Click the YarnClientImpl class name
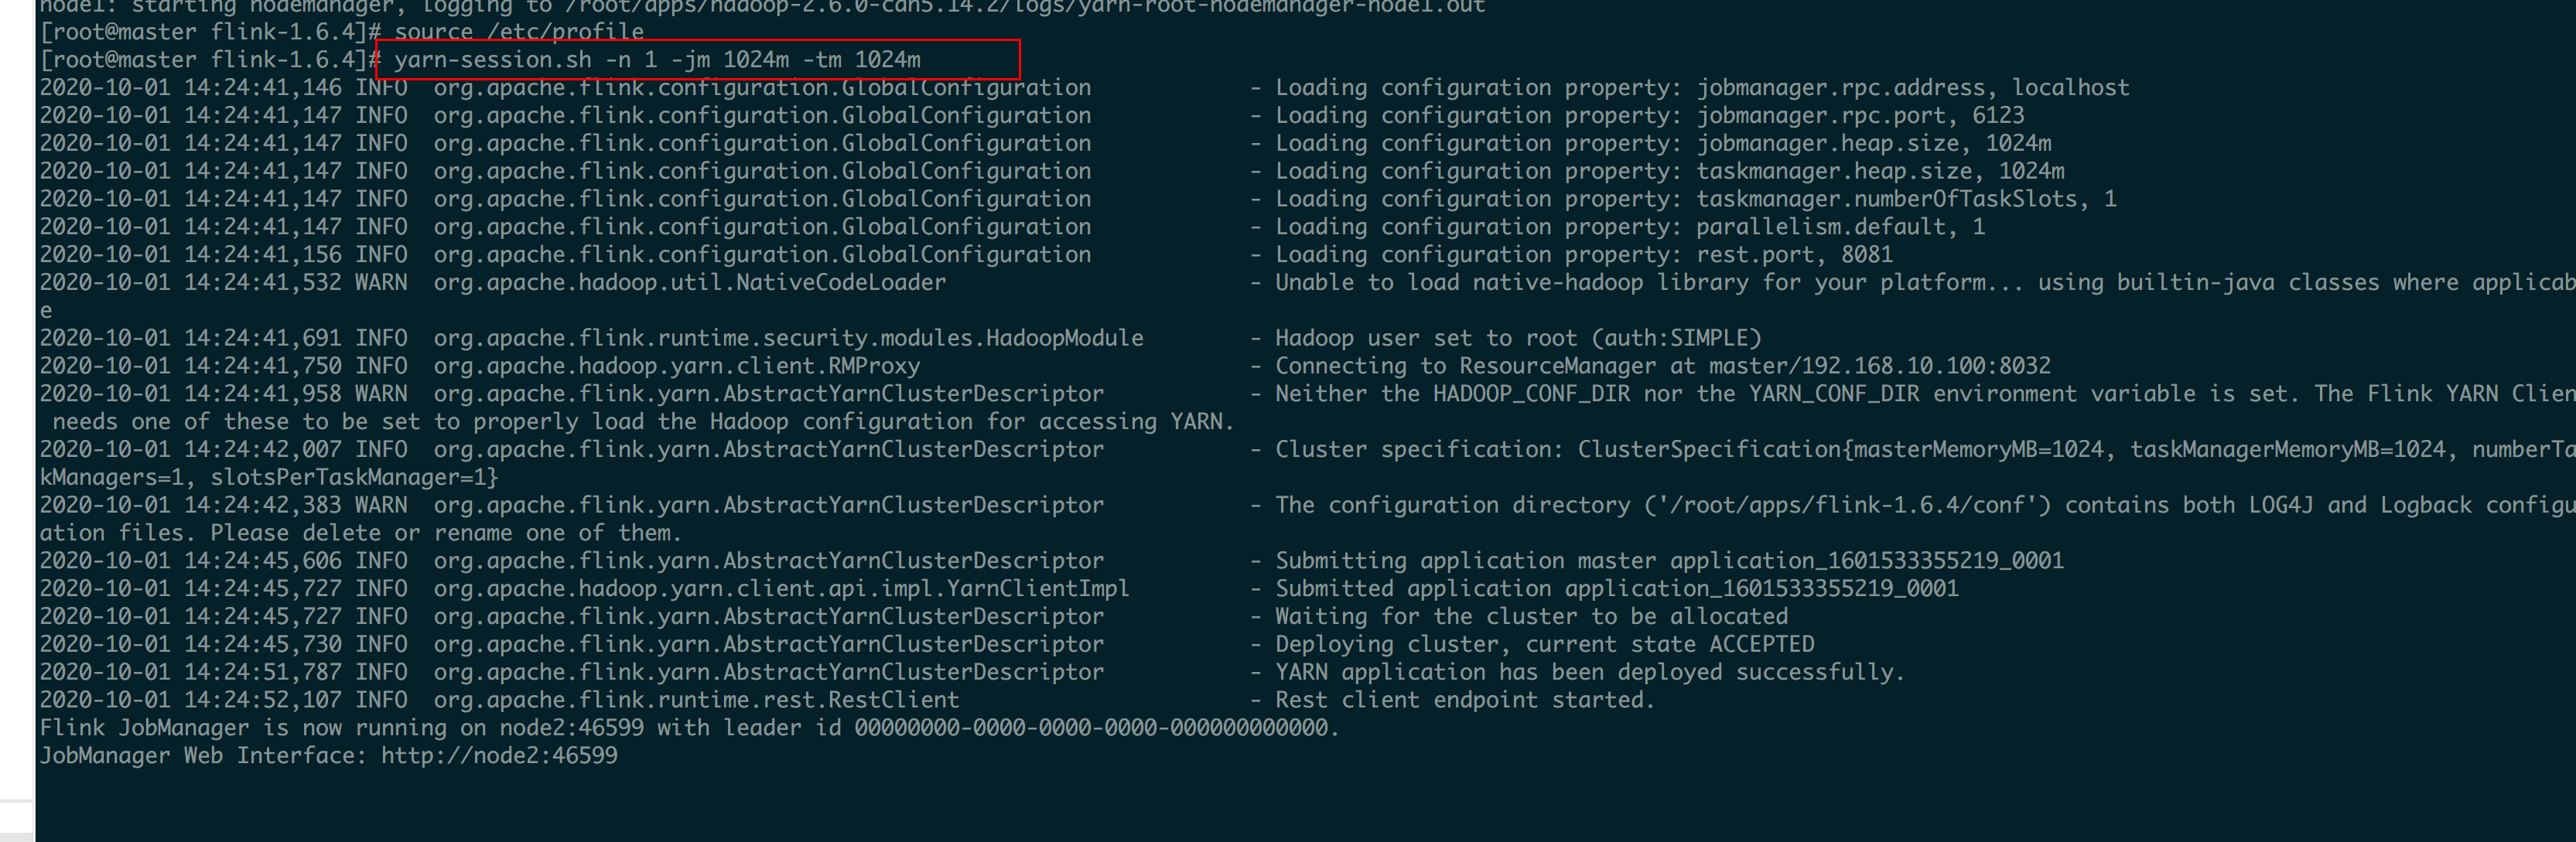The height and width of the screenshot is (842, 2576). (x=781, y=589)
